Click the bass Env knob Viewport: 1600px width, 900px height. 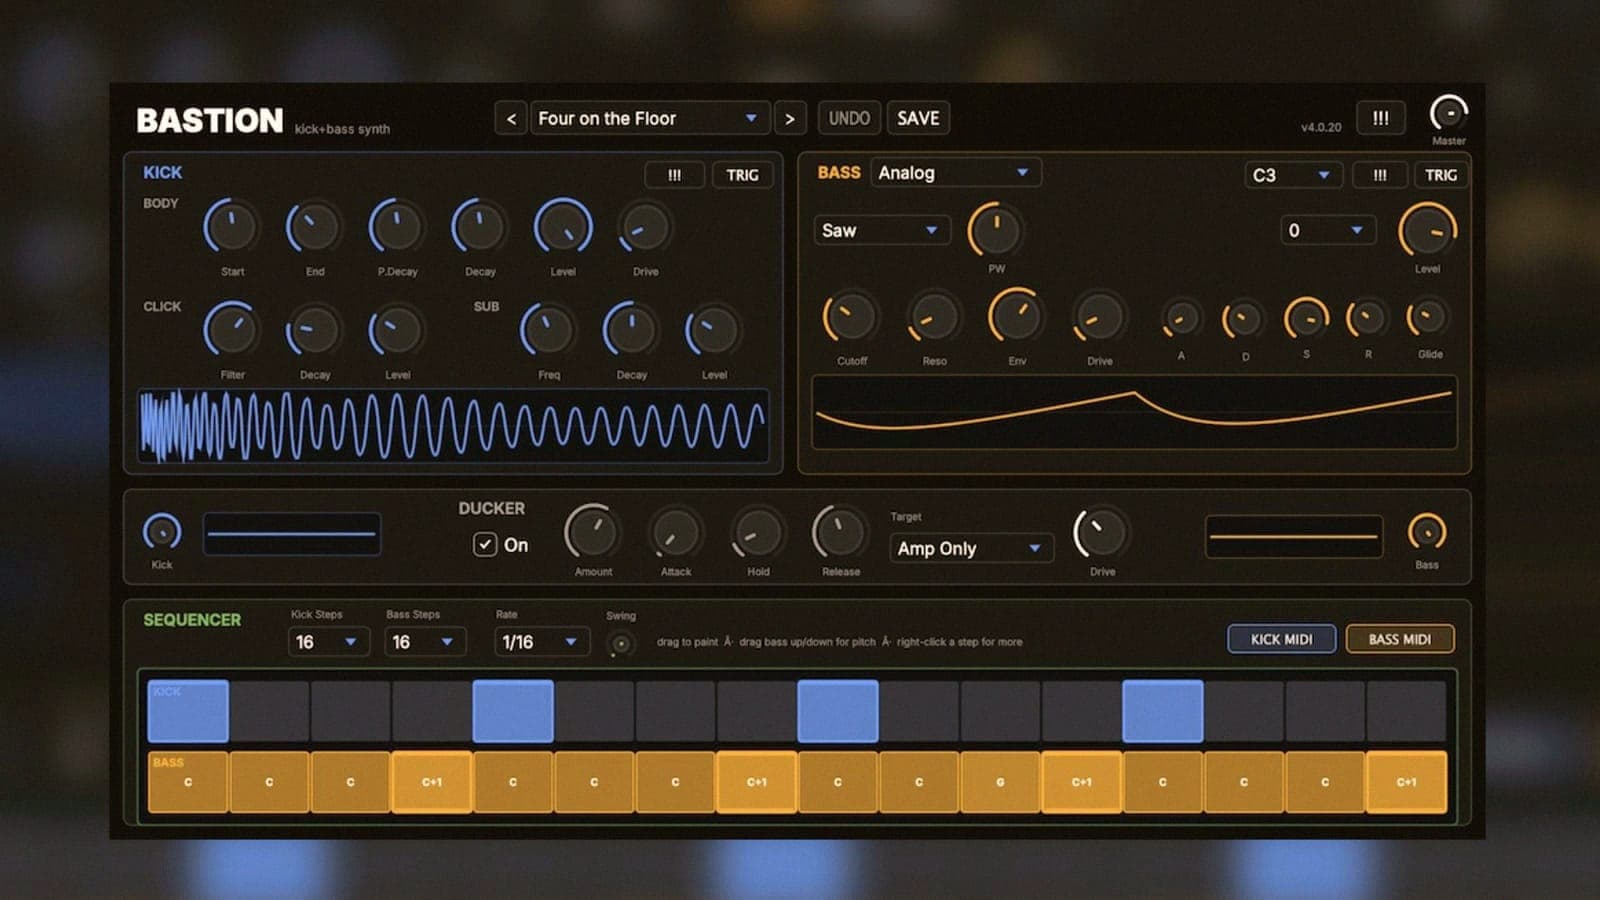(1017, 316)
